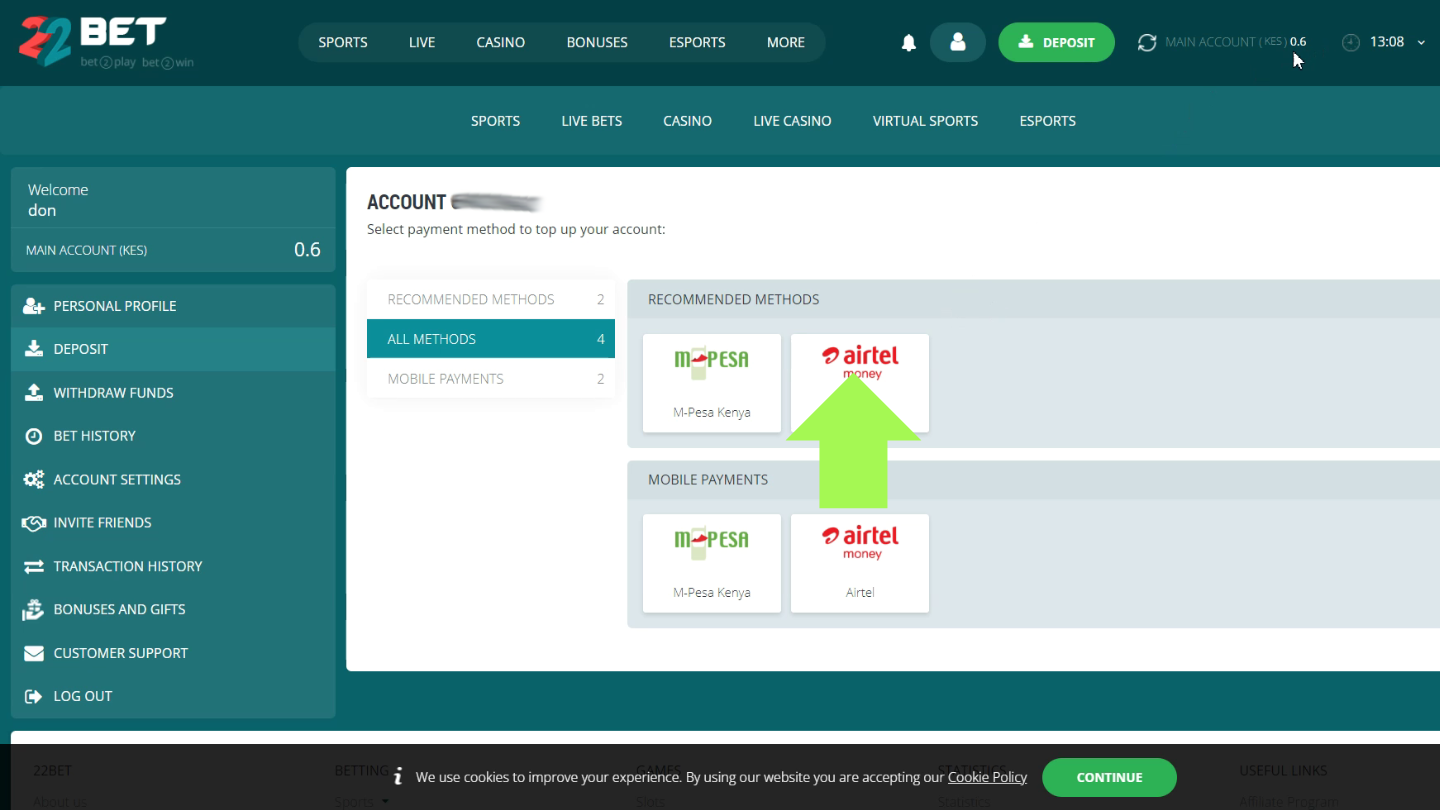The image size is (1440, 810).
Task: Open Bet History in sidebar
Action: point(94,436)
